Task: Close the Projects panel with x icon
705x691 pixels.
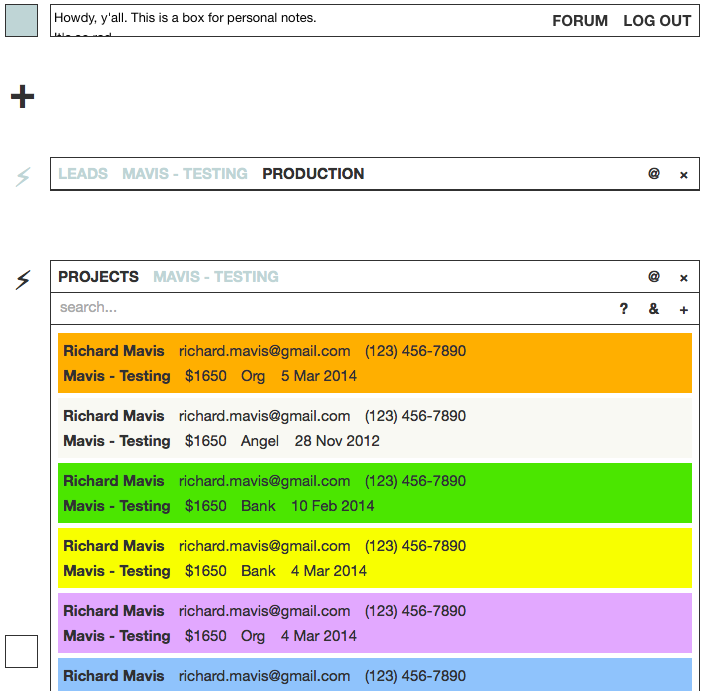Action: 684,278
